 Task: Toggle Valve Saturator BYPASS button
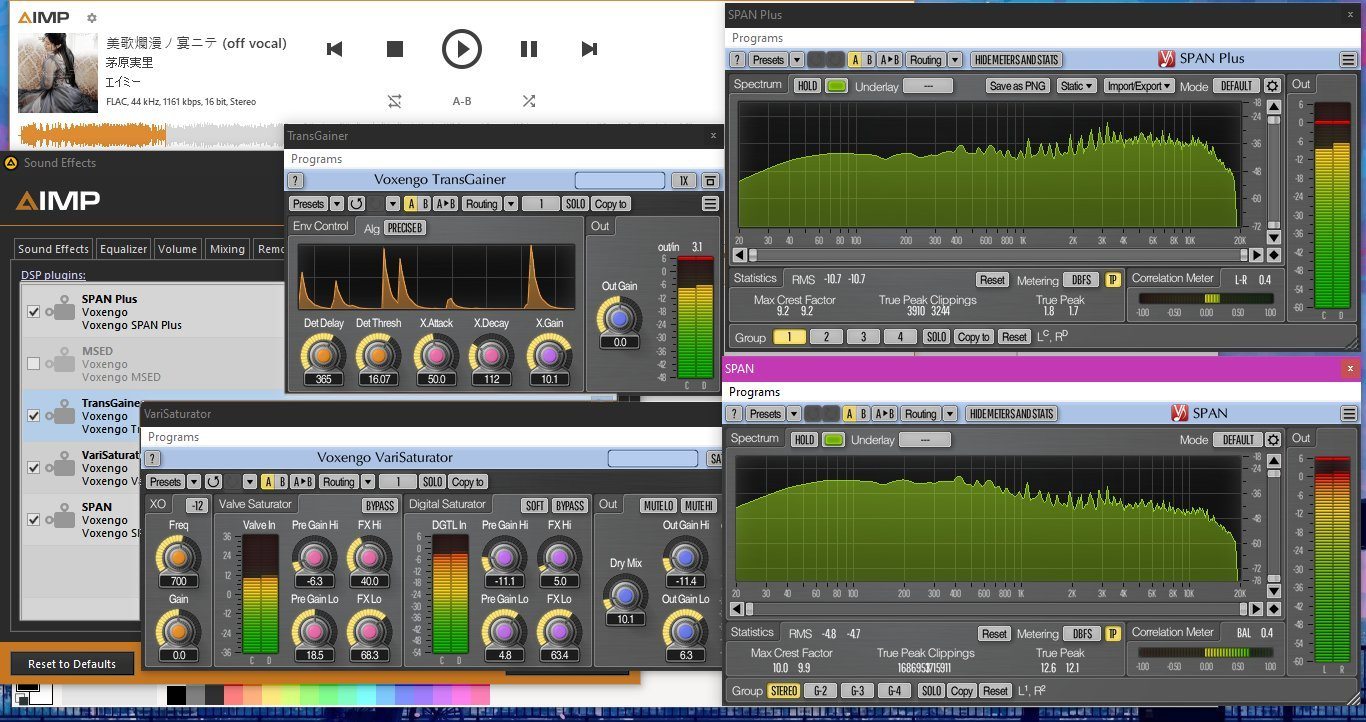coord(379,505)
